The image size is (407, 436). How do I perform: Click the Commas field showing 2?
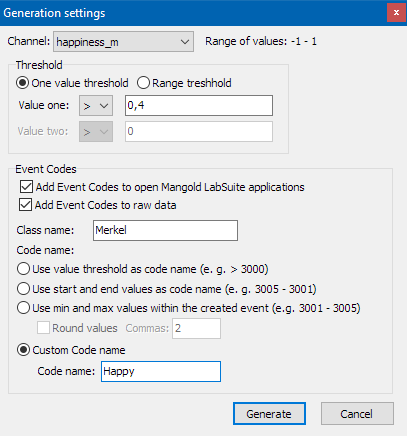click(196, 329)
